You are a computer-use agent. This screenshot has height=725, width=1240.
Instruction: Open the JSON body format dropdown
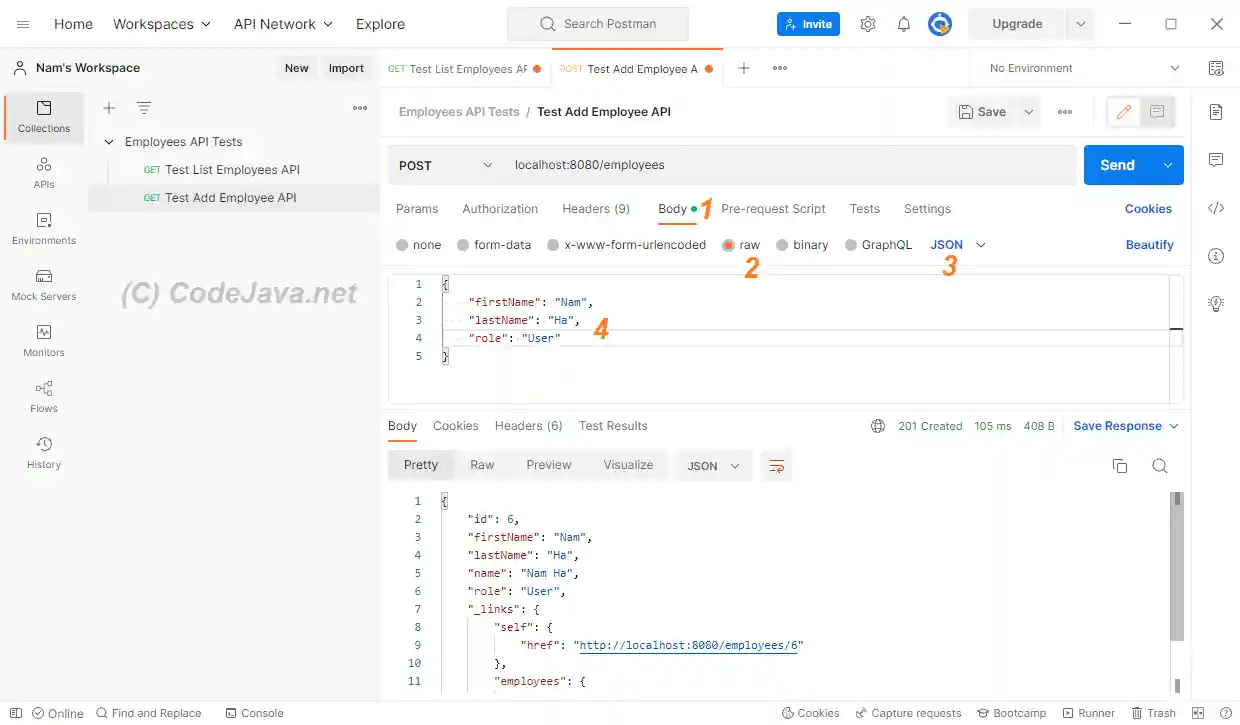[957, 244]
